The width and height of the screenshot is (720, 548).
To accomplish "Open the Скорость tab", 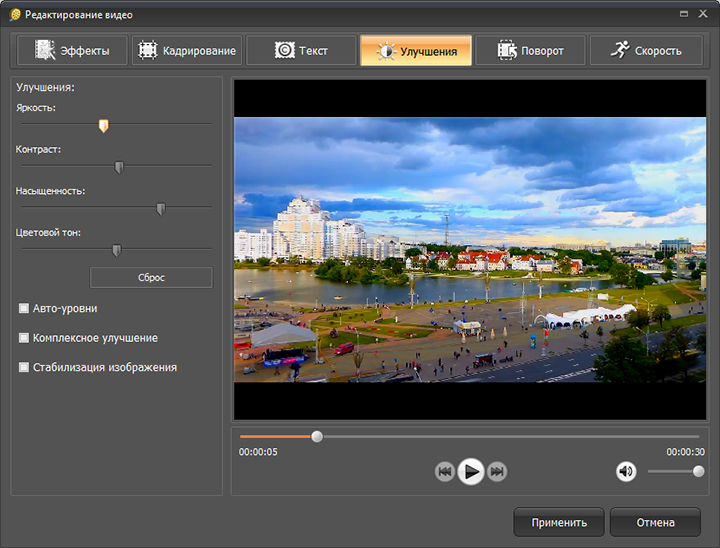I will (646, 51).
